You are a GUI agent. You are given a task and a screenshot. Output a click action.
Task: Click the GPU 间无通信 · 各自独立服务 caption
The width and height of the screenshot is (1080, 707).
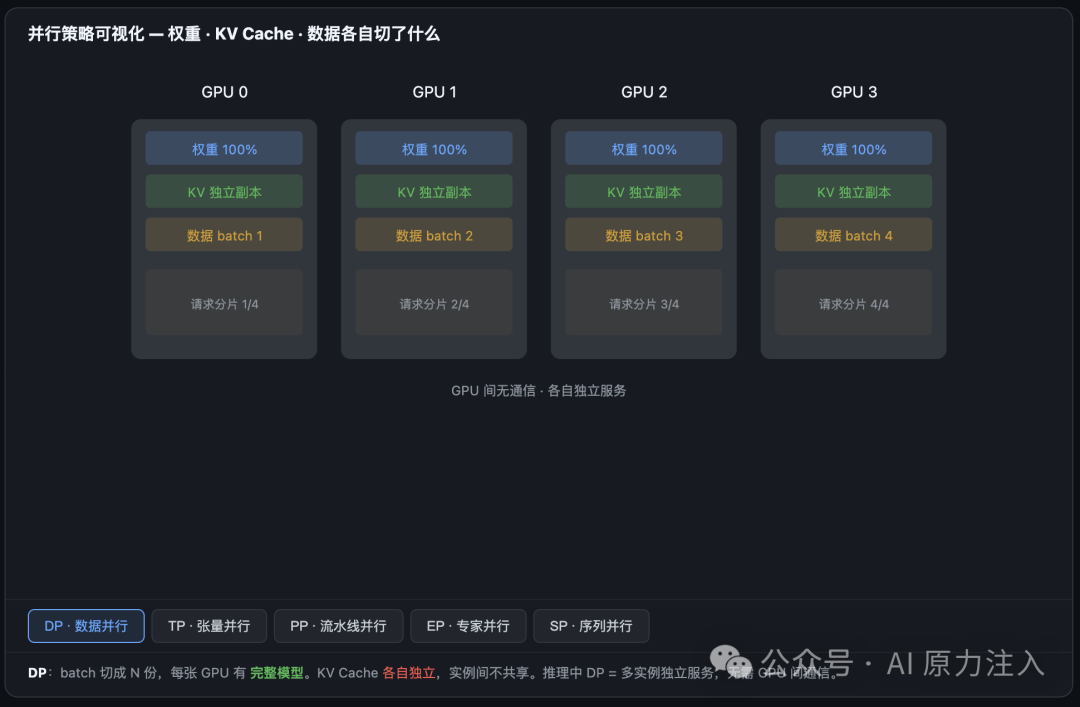539,391
